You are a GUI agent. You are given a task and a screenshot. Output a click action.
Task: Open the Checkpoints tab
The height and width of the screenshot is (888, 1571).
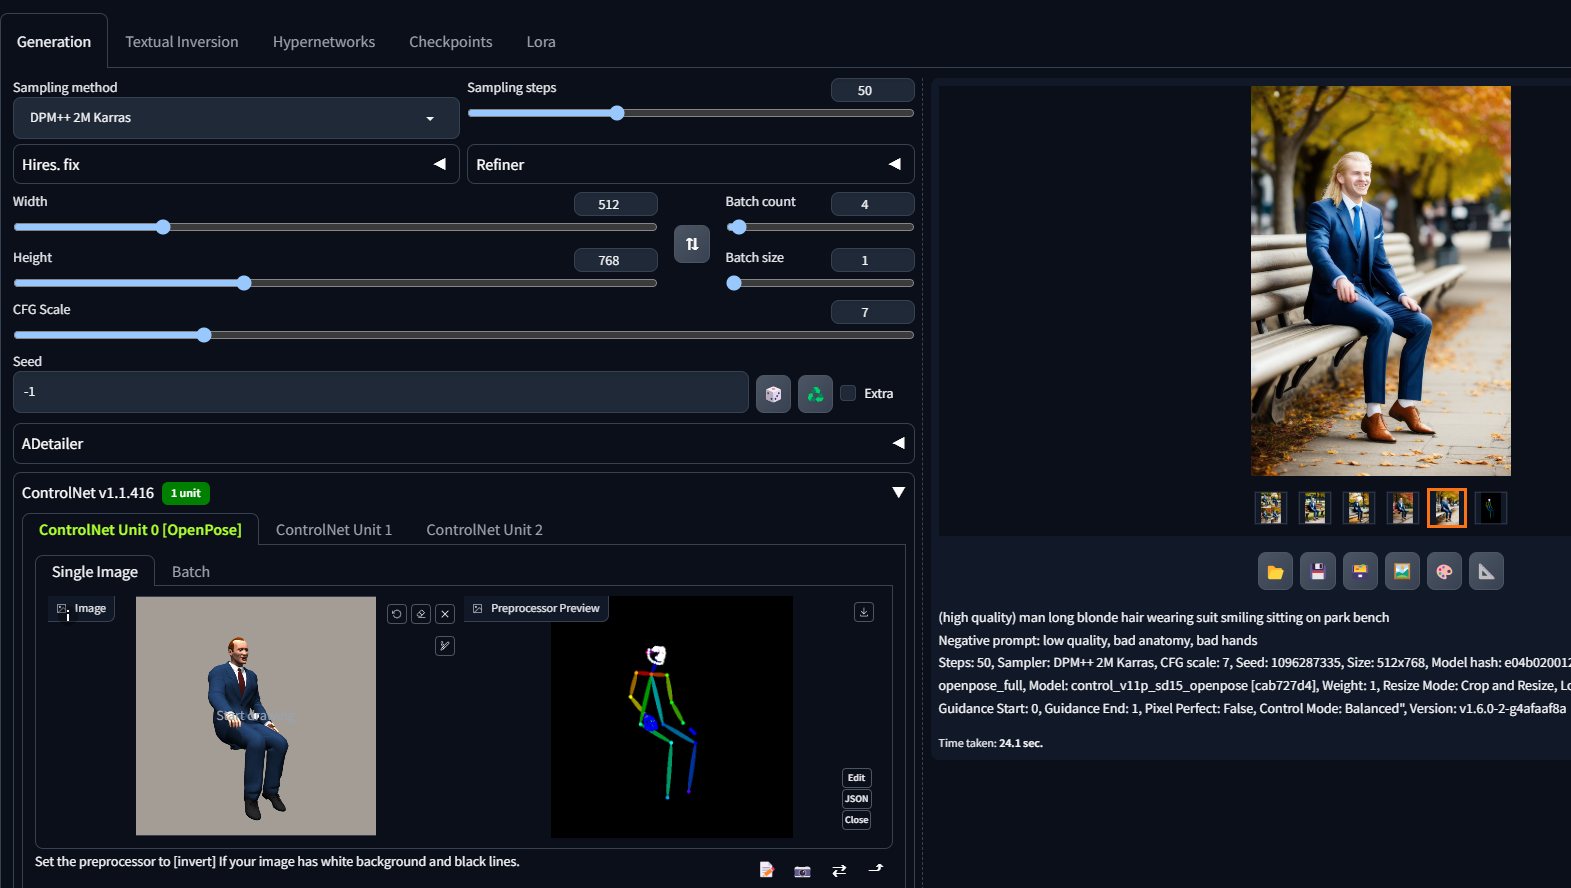click(x=451, y=42)
